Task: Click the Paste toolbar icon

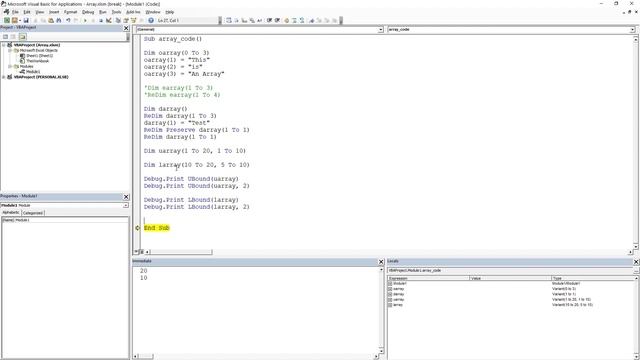Action: pyautogui.click(x=51, y=20)
